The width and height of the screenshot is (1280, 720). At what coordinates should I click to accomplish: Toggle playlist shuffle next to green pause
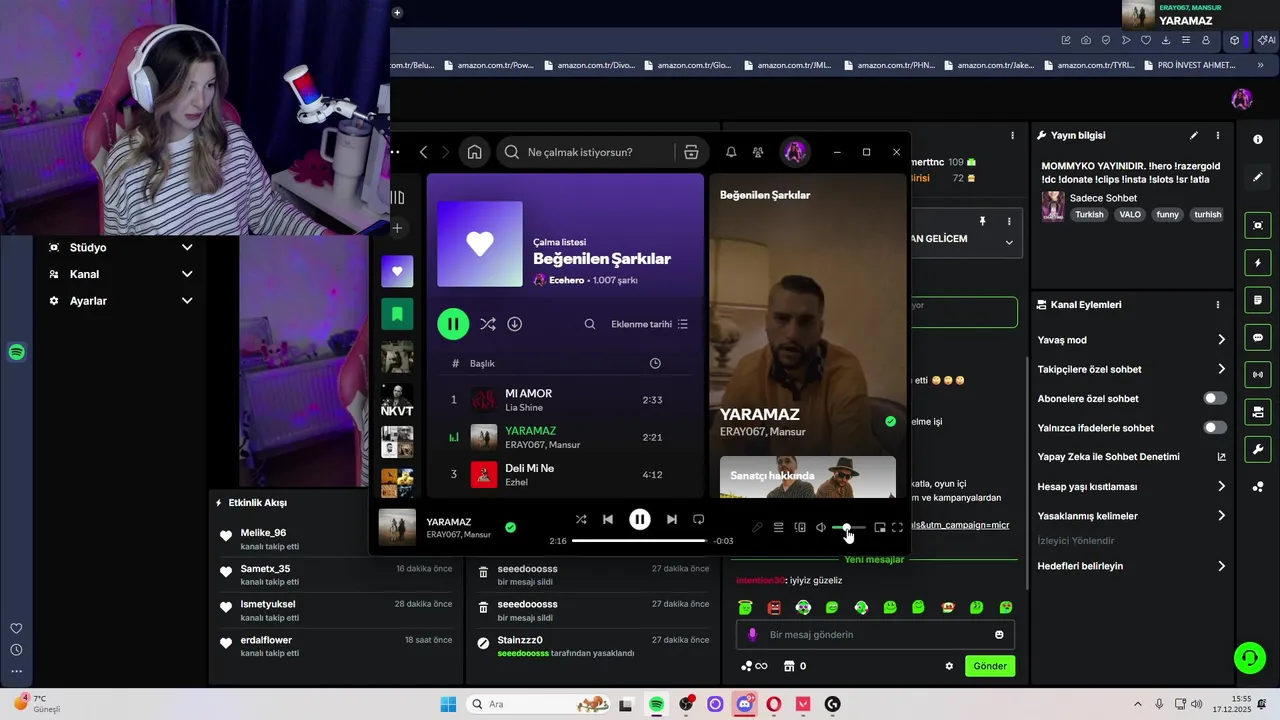click(487, 324)
